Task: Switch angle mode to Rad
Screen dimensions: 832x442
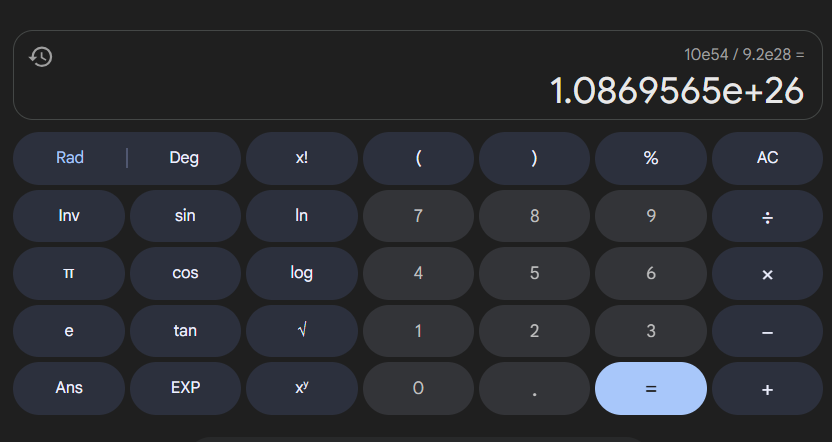Action: pos(70,158)
